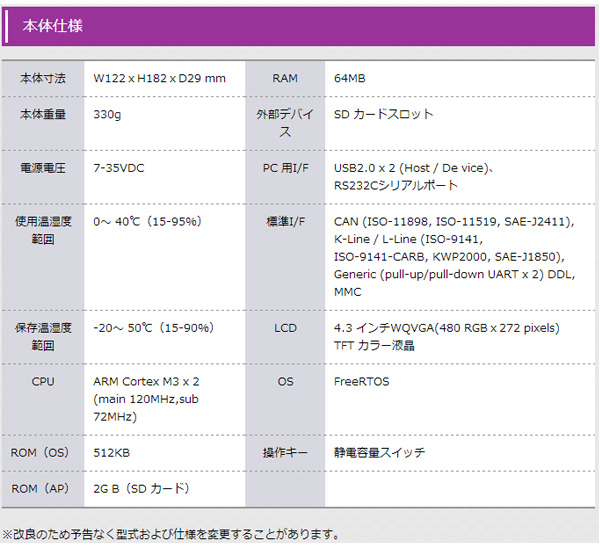The width and height of the screenshot is (600, 550).
Task: Click the 7-35VDC value
Action: [x=119, y=168]
